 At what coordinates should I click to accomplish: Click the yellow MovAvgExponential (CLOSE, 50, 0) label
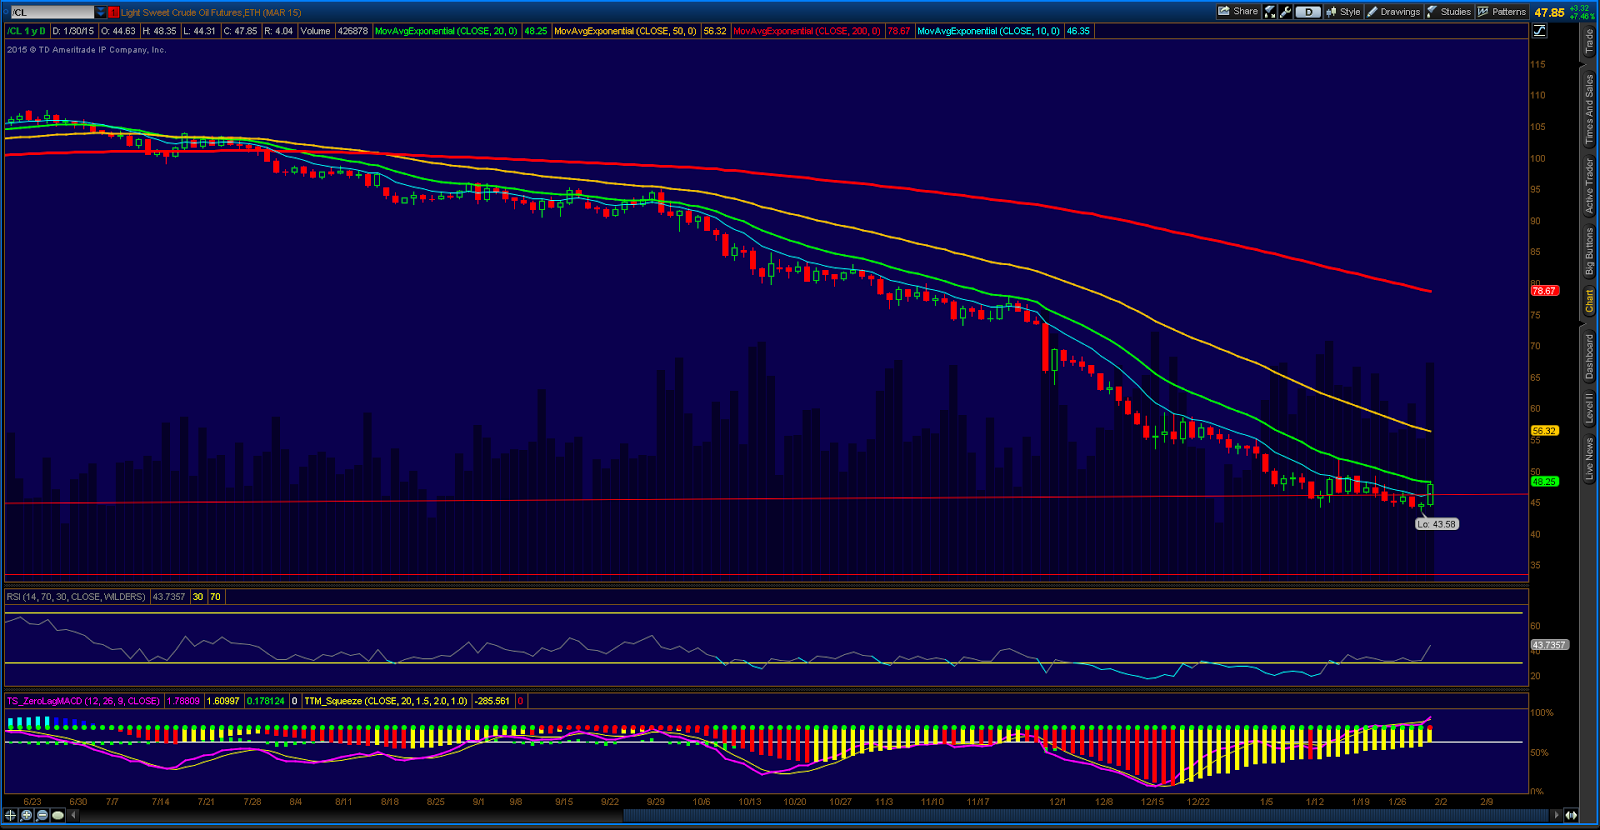point(625,31)
